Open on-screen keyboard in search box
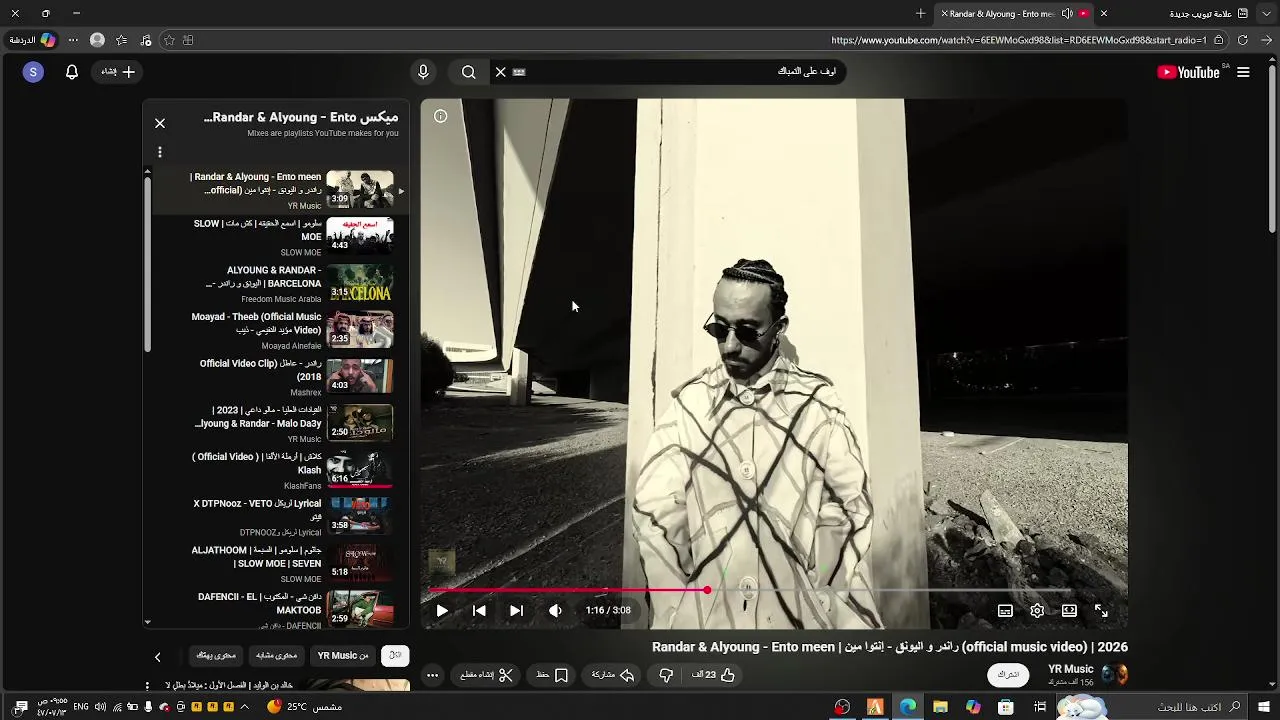Viewport: 1280px width, 720px height. click(519, 72)
